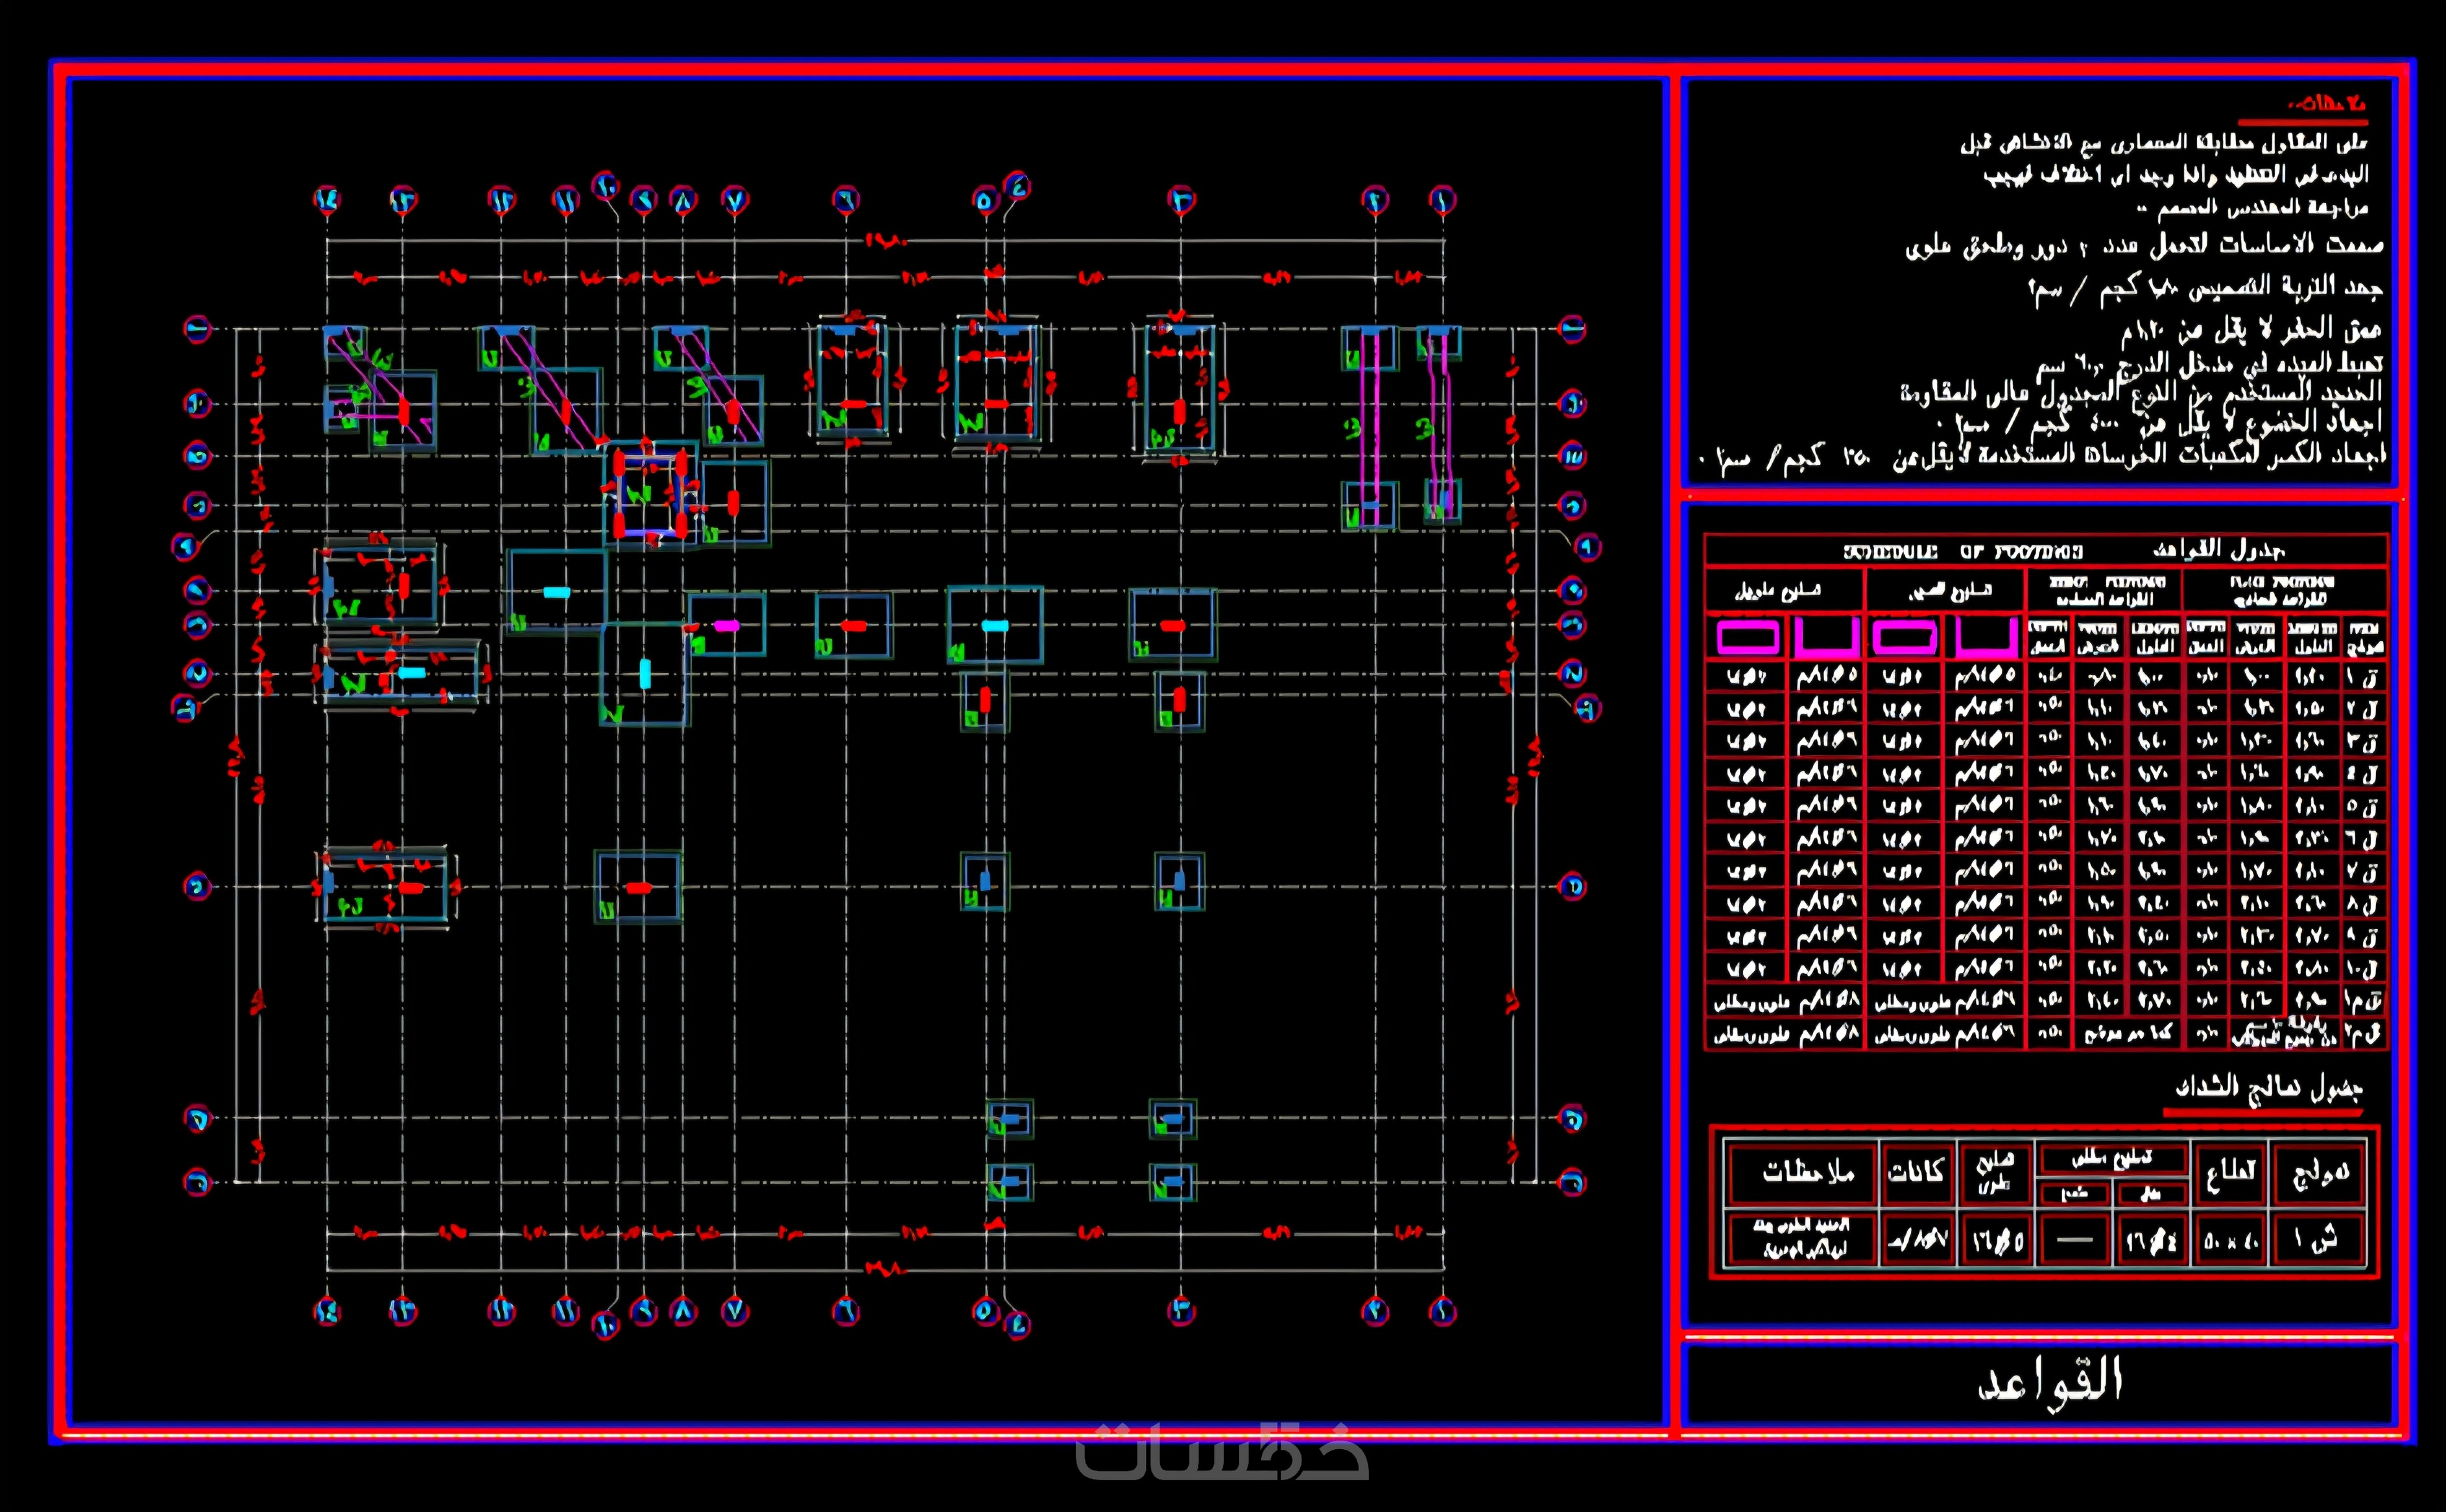
Task: Click the red underlined notes heading at top right
Action: (x=2326, y=104)
